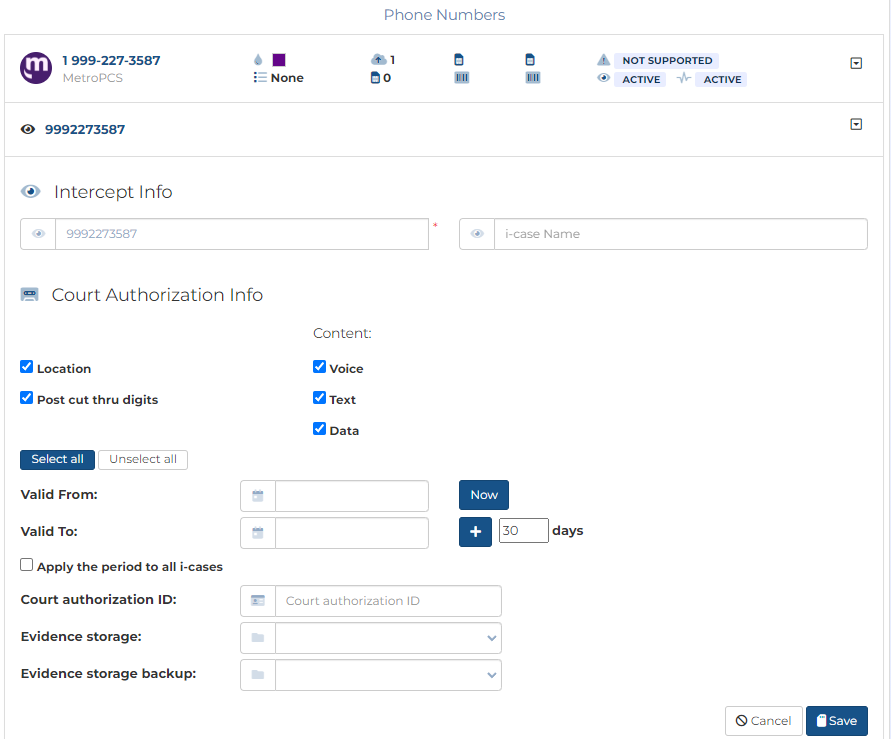Expand the 1 999-227-3587 phone row arrow
Screen dimensions: 891x739
[856, 63]
